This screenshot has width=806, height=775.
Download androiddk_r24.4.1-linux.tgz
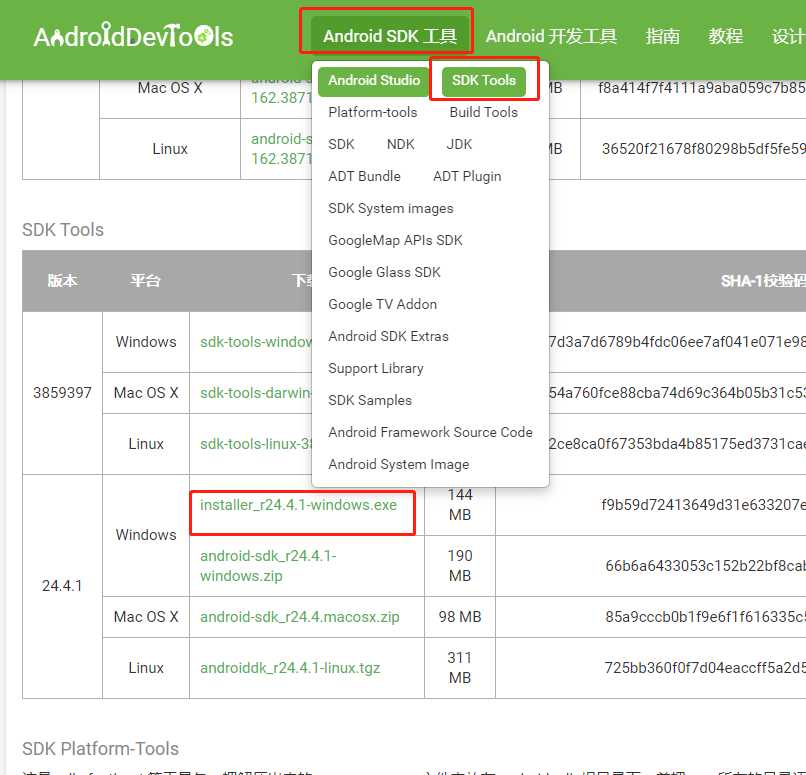click(x=290, y=668)
